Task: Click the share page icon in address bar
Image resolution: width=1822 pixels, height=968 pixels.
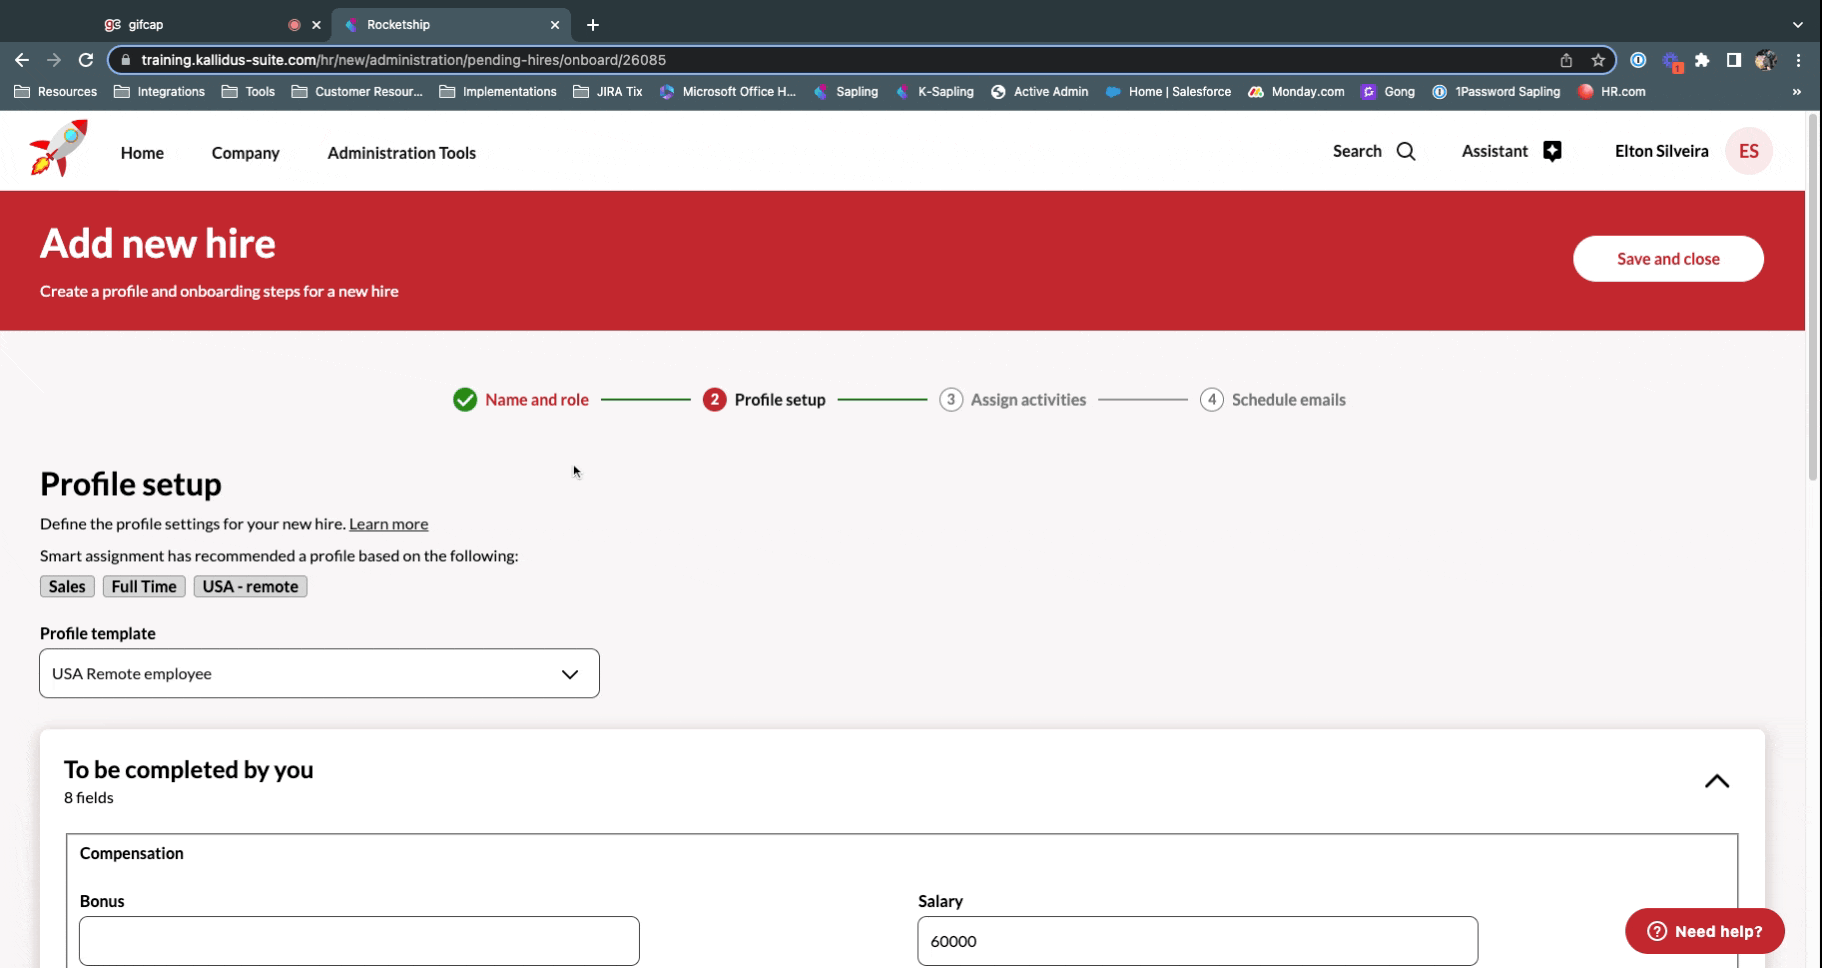Action: (x=1566, y=60)
